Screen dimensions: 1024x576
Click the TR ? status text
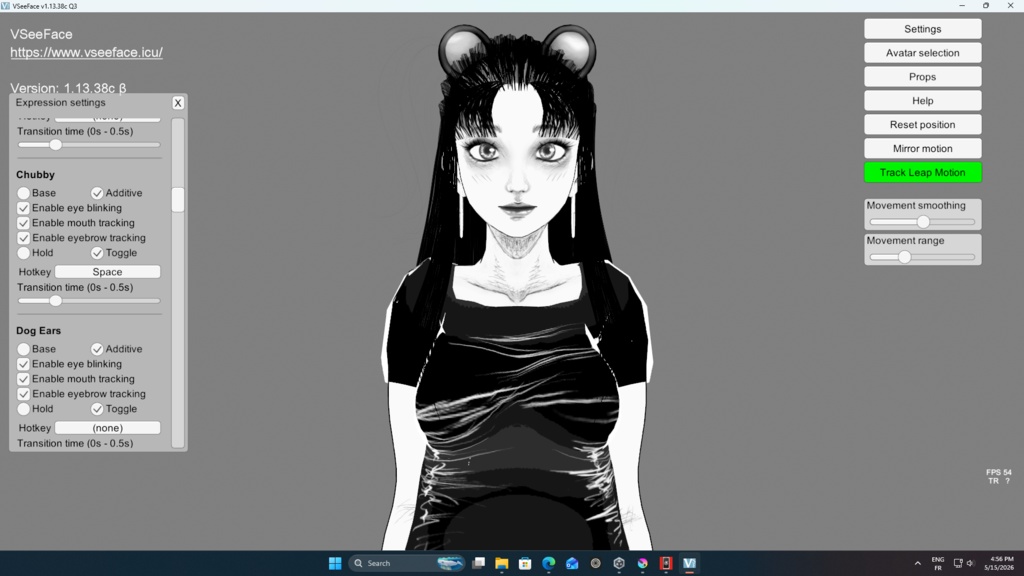[x=999, y=481]
